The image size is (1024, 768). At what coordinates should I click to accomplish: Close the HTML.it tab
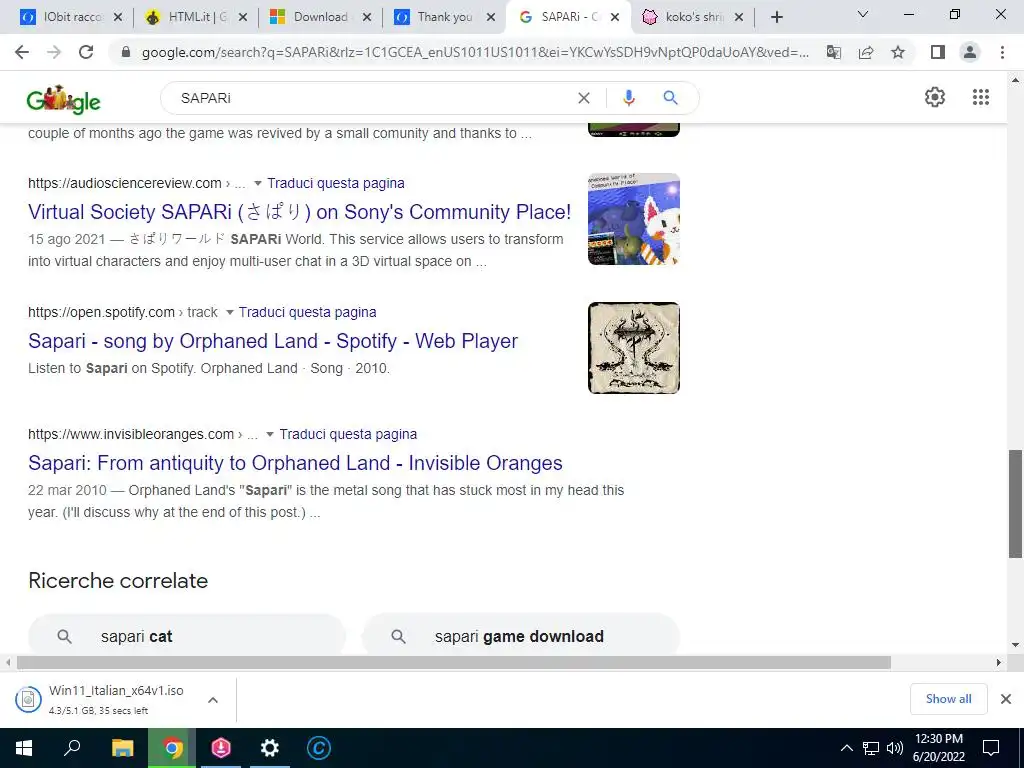243,18
